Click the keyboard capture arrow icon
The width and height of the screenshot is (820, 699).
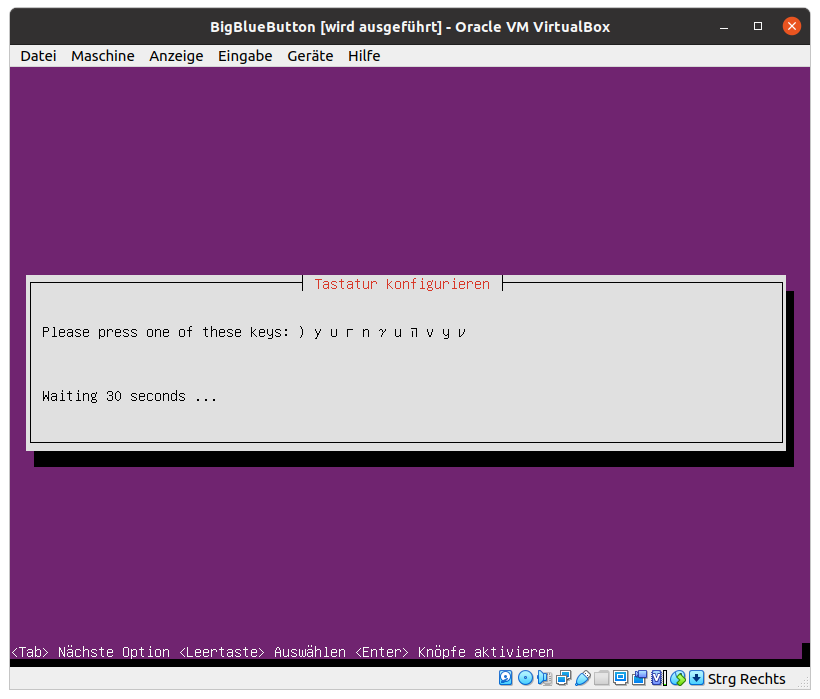click(x=697, y=678)
